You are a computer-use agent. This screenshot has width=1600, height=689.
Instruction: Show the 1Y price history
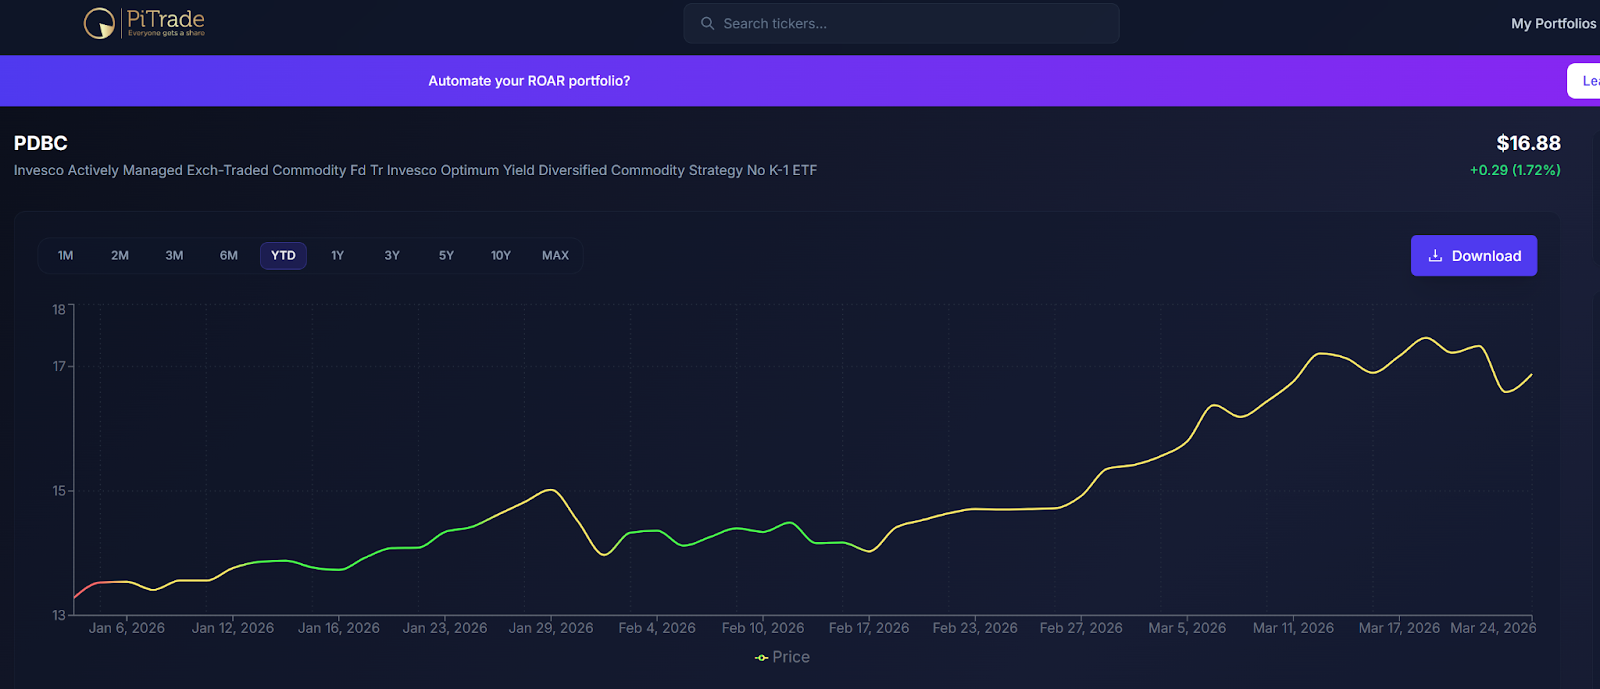tap(338, 256)
